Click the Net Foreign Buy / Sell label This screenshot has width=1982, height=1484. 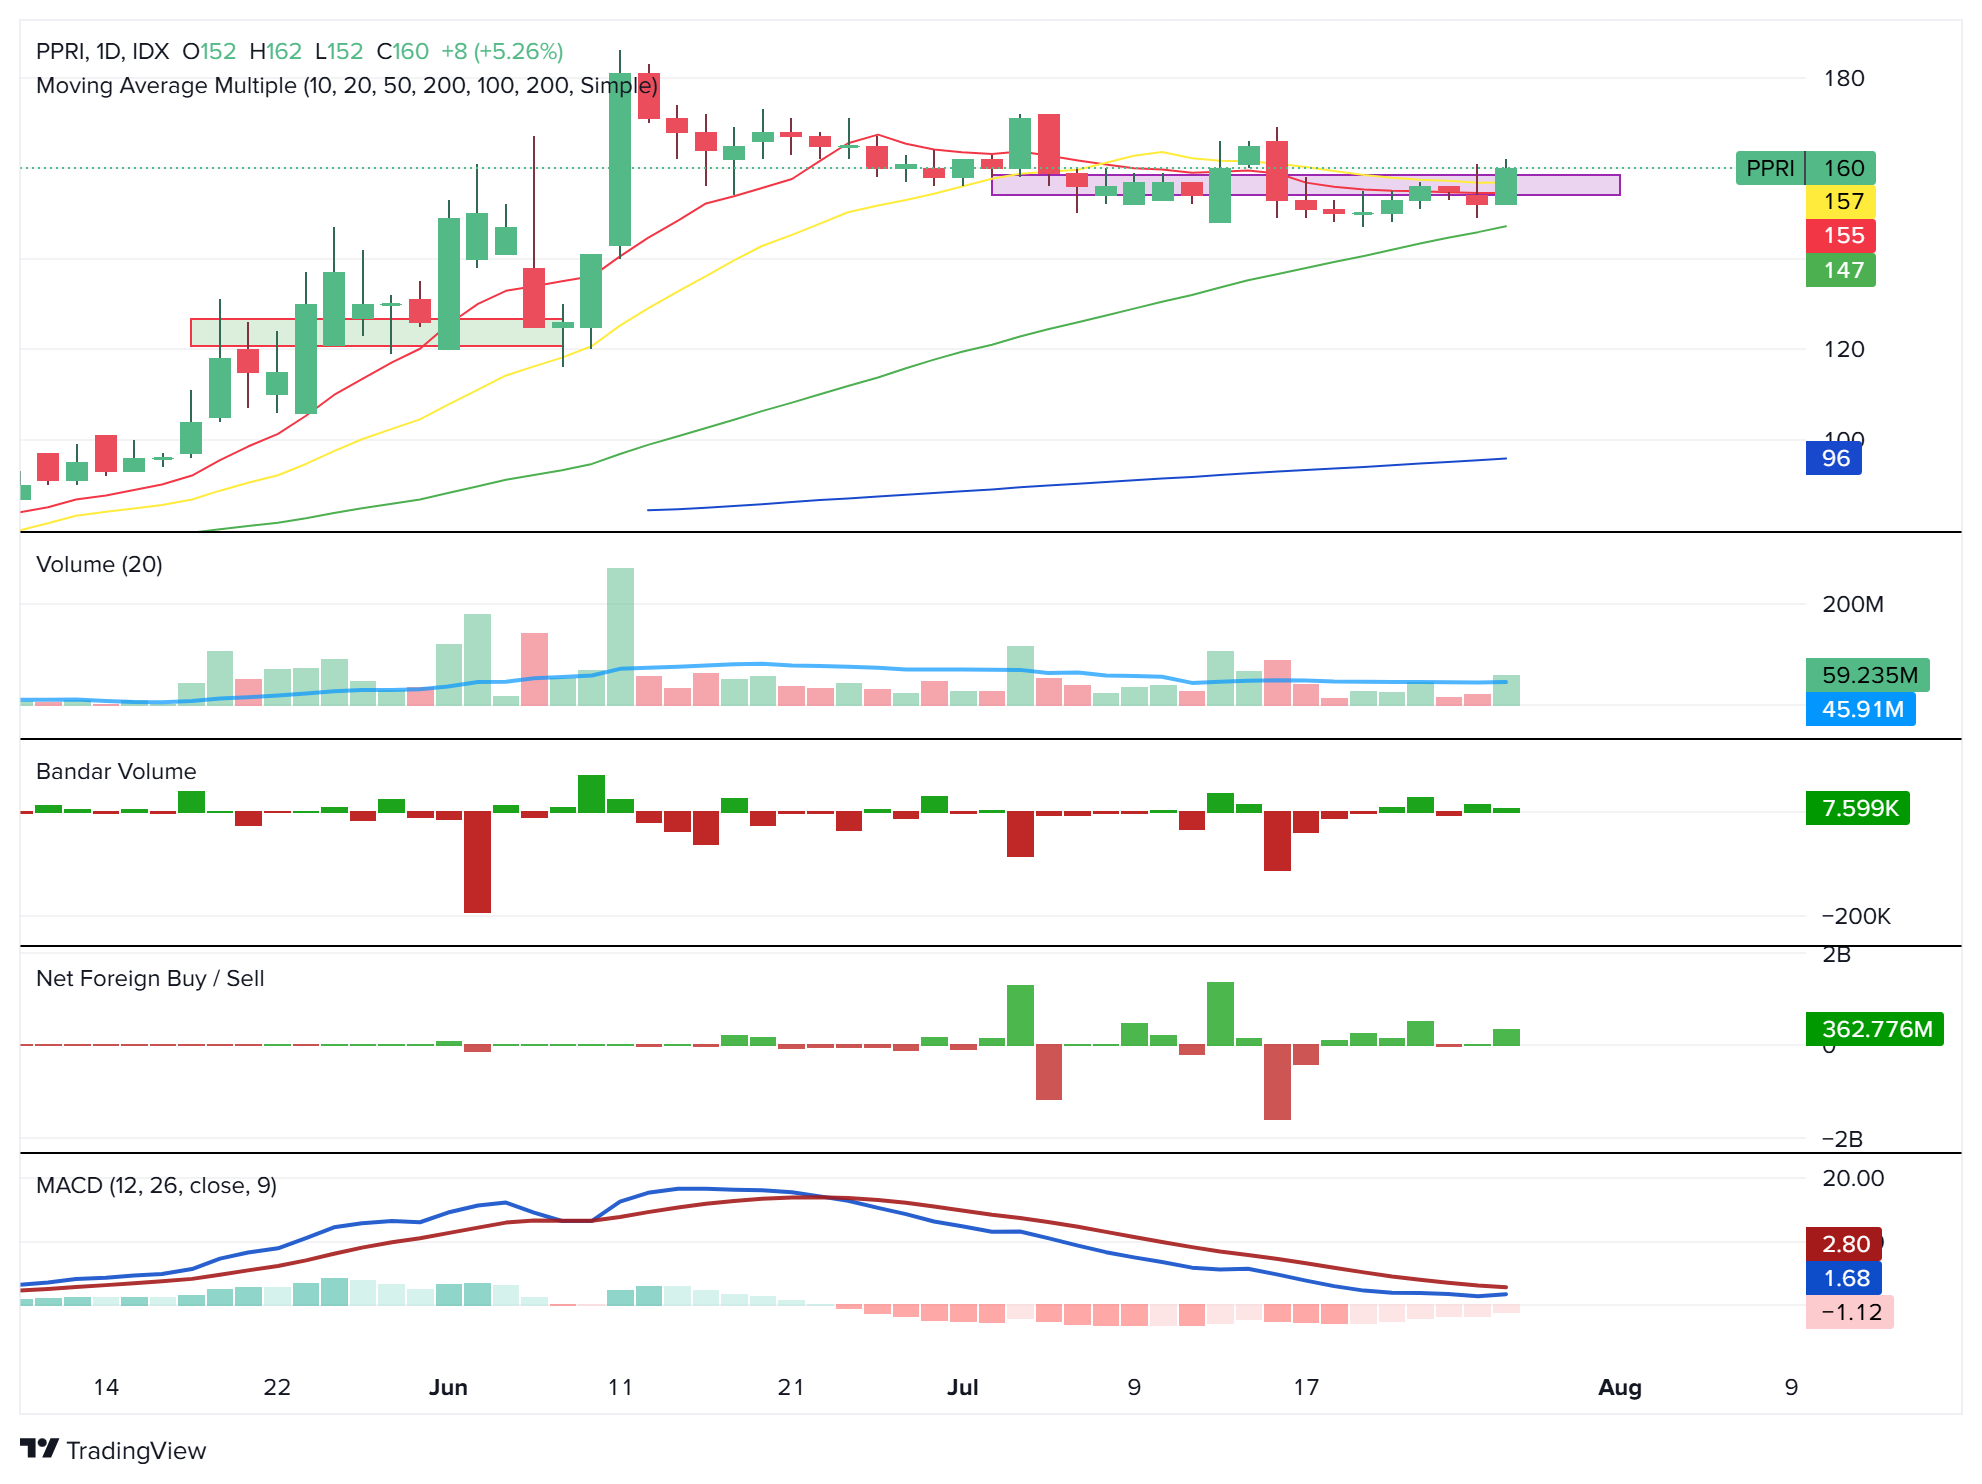(150, 979)
